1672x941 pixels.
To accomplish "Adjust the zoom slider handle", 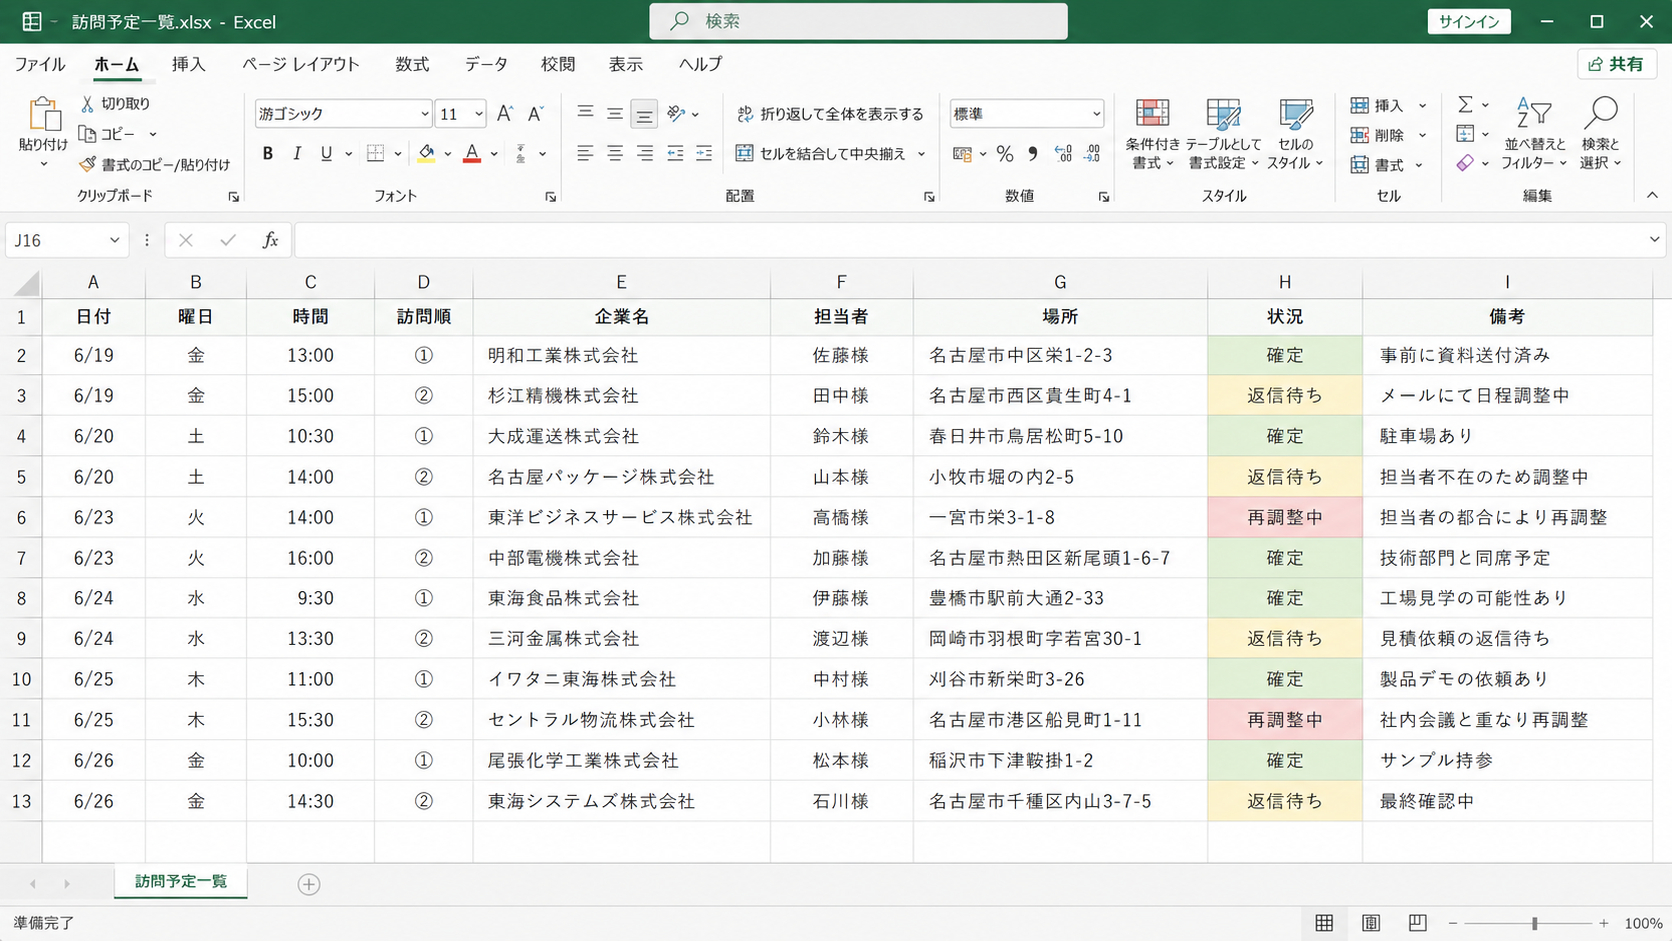I will click(1534, 923).
